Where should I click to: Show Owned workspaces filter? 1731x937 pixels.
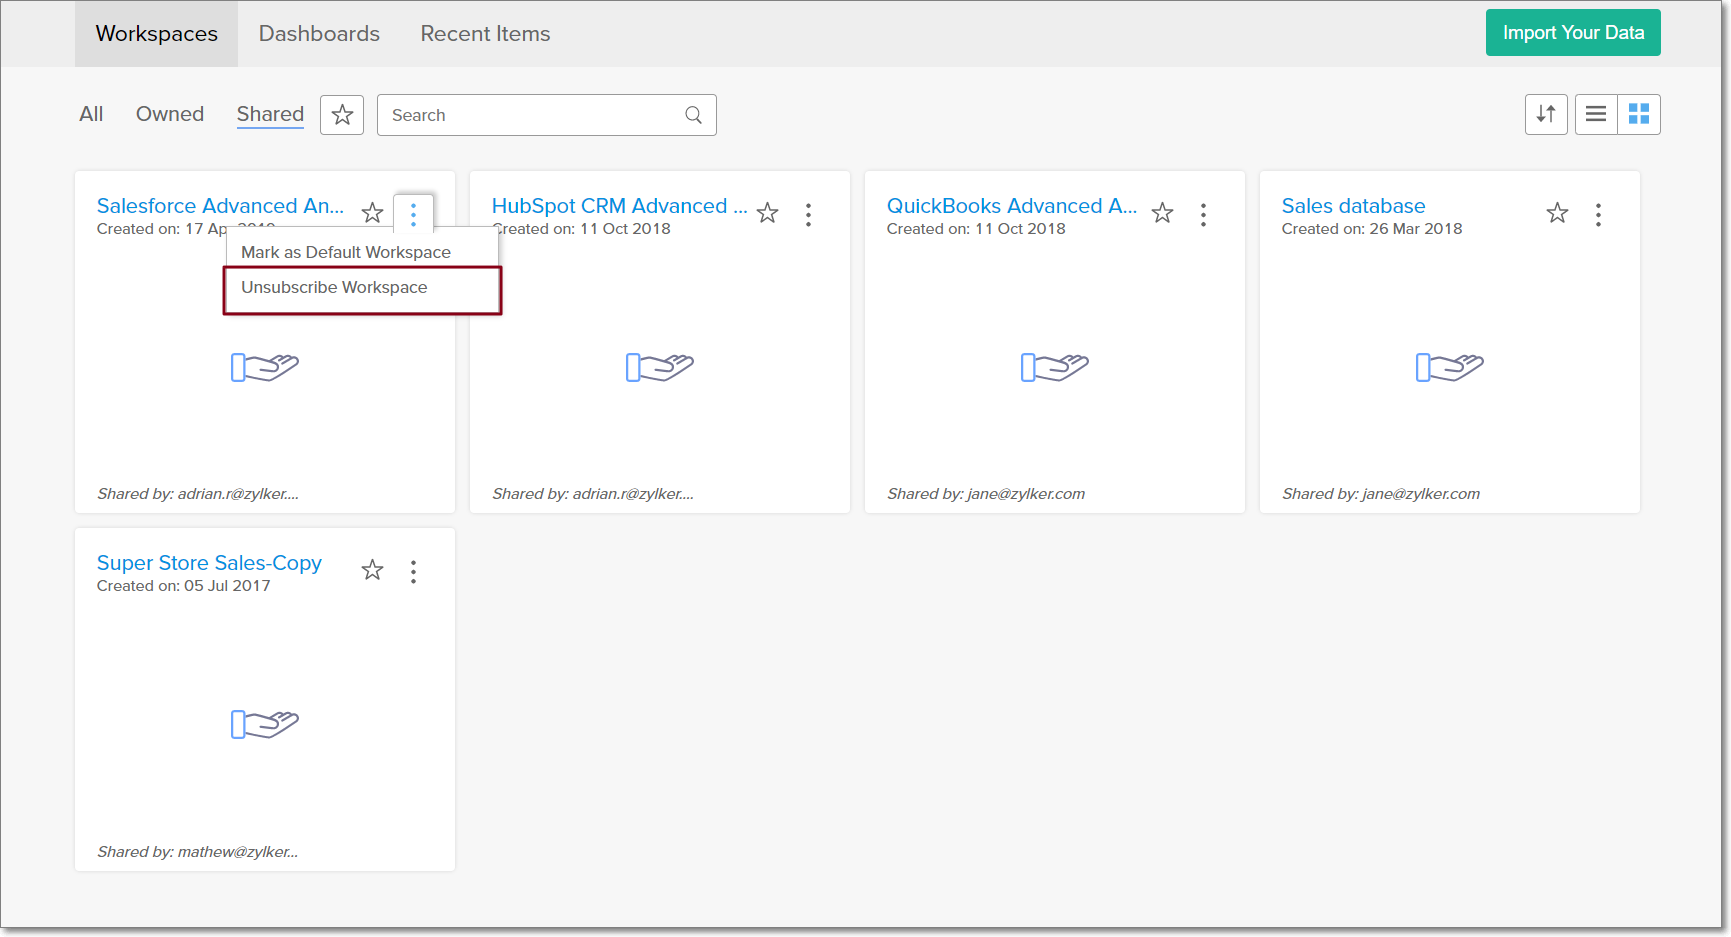[170, 114]
